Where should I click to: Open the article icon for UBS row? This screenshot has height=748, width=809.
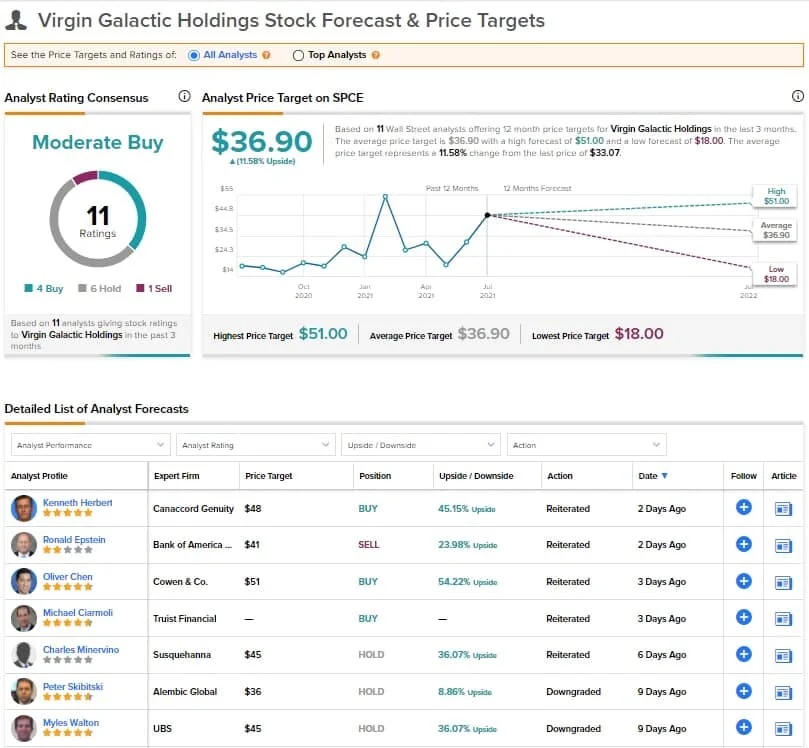point(783,729)
